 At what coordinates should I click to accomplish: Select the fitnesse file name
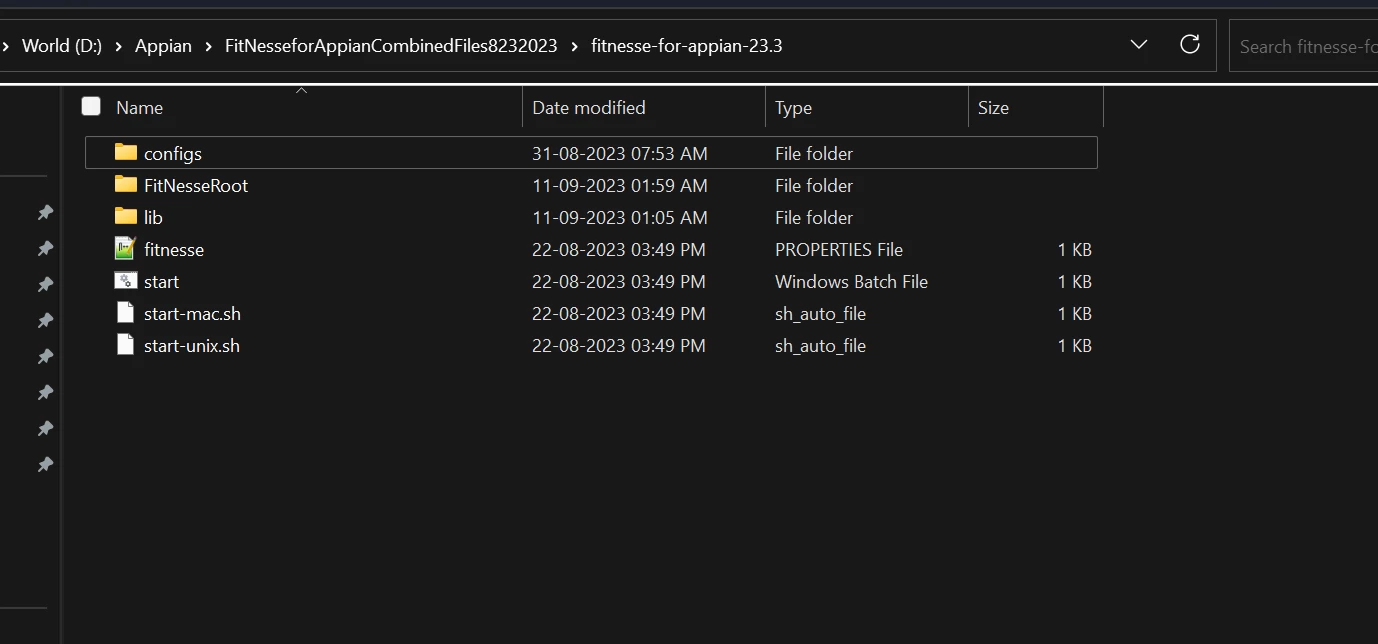click(174, 250)
